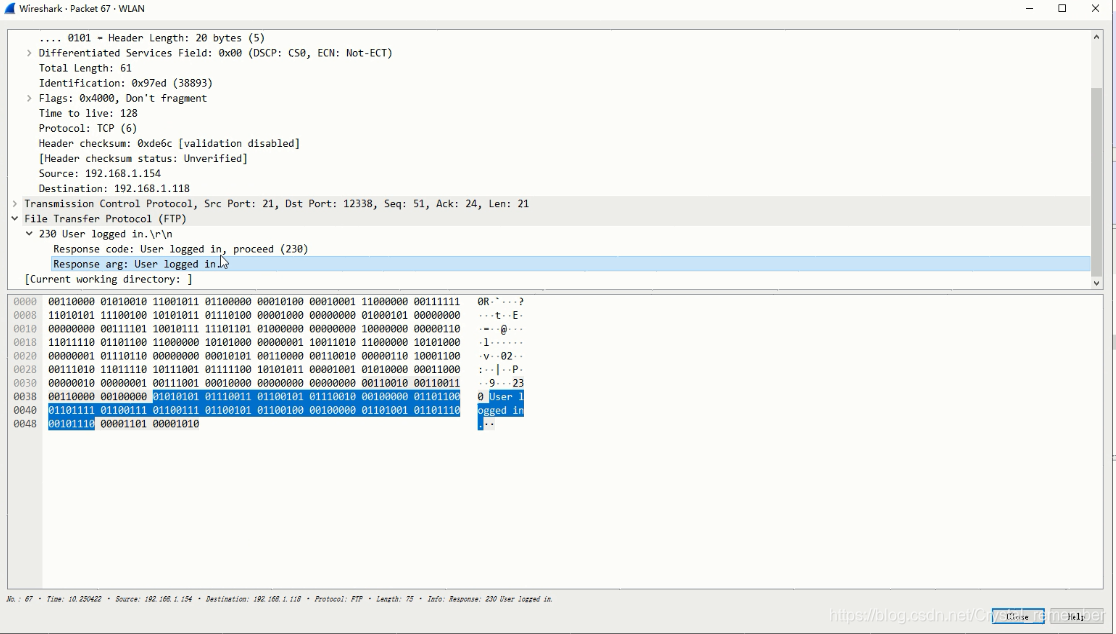The height and width of the screenshot is (634, 1116).
Task: Click the 'ogged in' ASCII text
Action: tap(500, 411)
